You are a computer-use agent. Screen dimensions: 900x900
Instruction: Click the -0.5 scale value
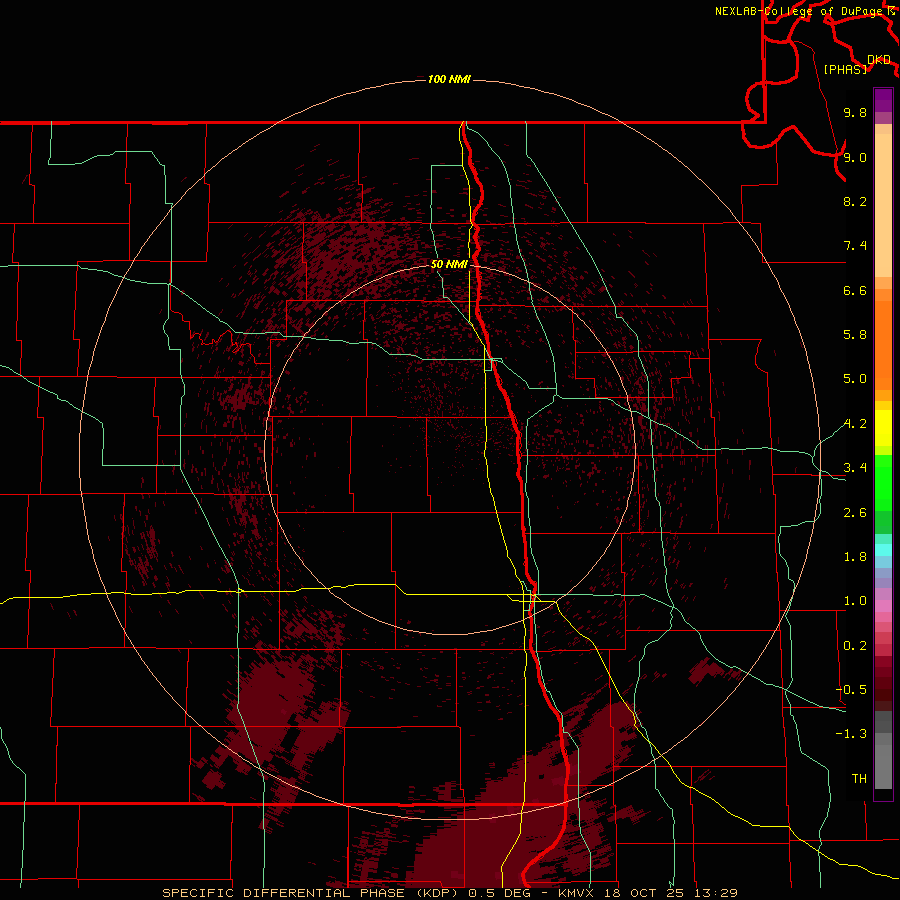click(851, 690)
